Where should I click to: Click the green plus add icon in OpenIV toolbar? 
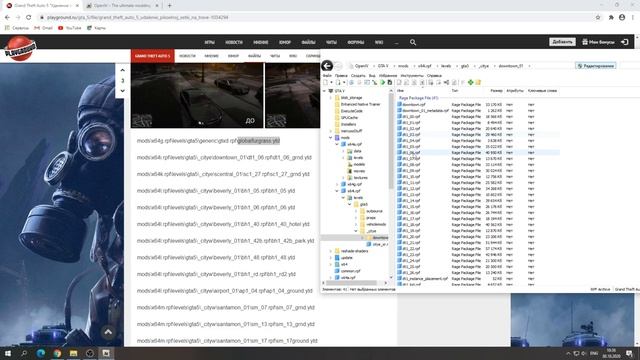coord(470,82)
